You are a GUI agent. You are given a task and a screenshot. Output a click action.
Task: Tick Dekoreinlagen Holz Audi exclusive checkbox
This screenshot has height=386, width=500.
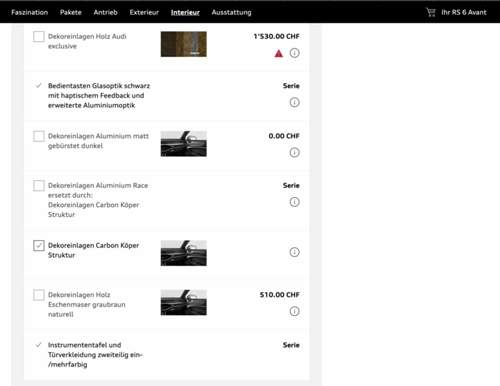tap(39, 37)
